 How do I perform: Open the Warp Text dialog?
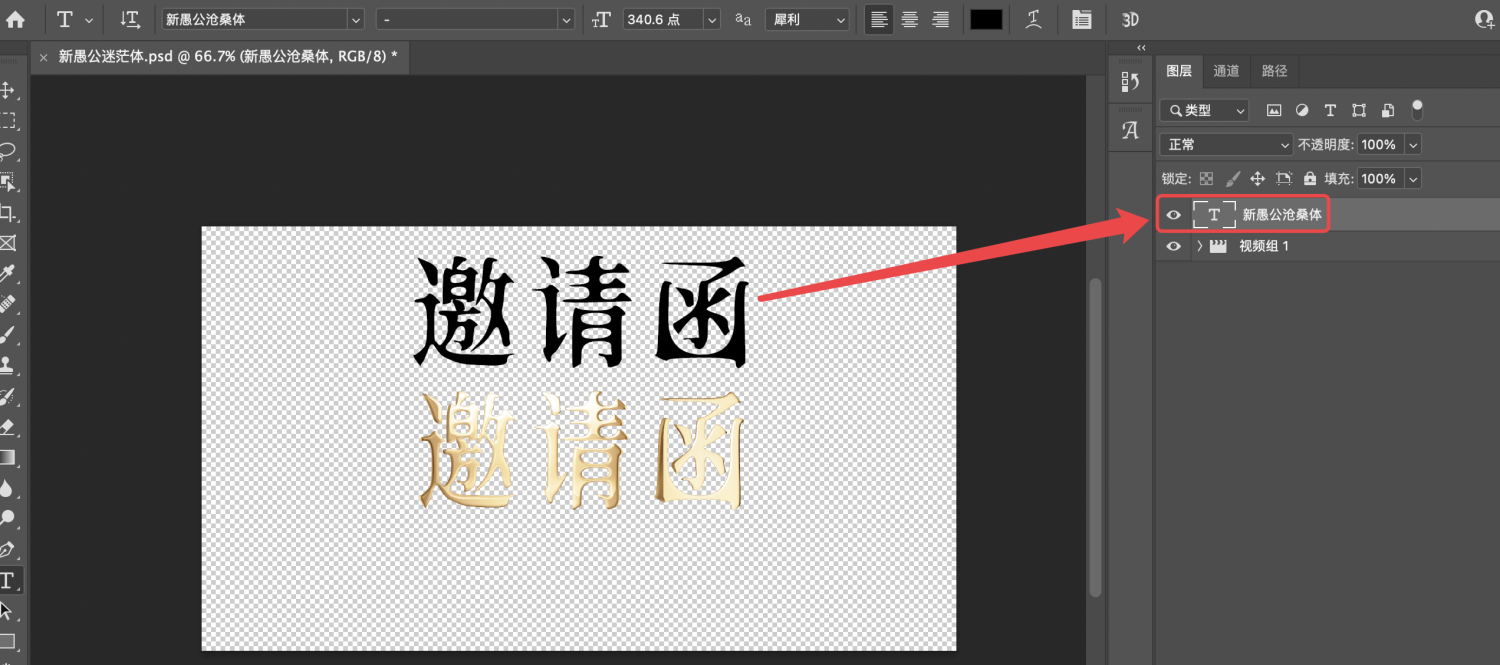click(1035, 19)
